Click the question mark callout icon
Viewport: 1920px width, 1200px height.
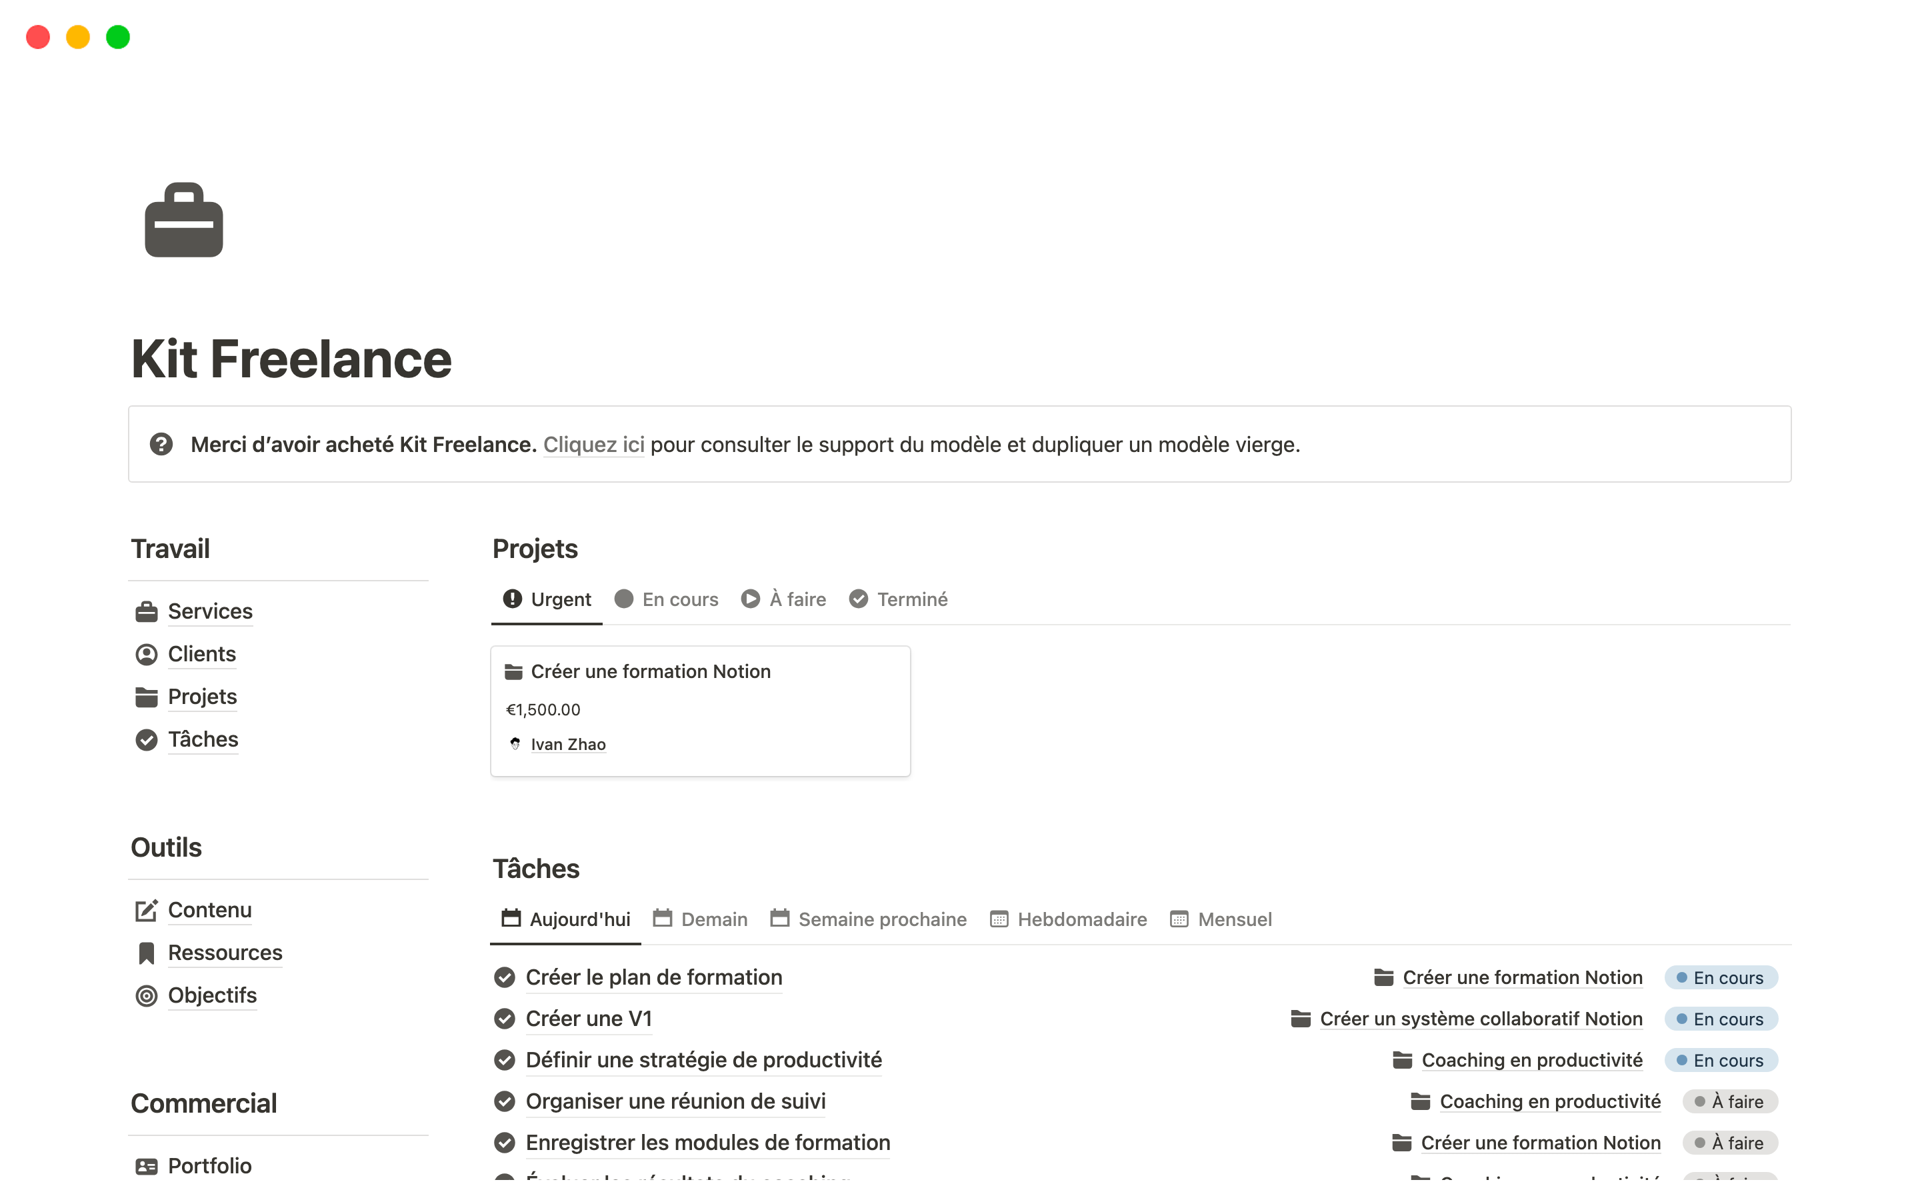(x=161, y=444)
